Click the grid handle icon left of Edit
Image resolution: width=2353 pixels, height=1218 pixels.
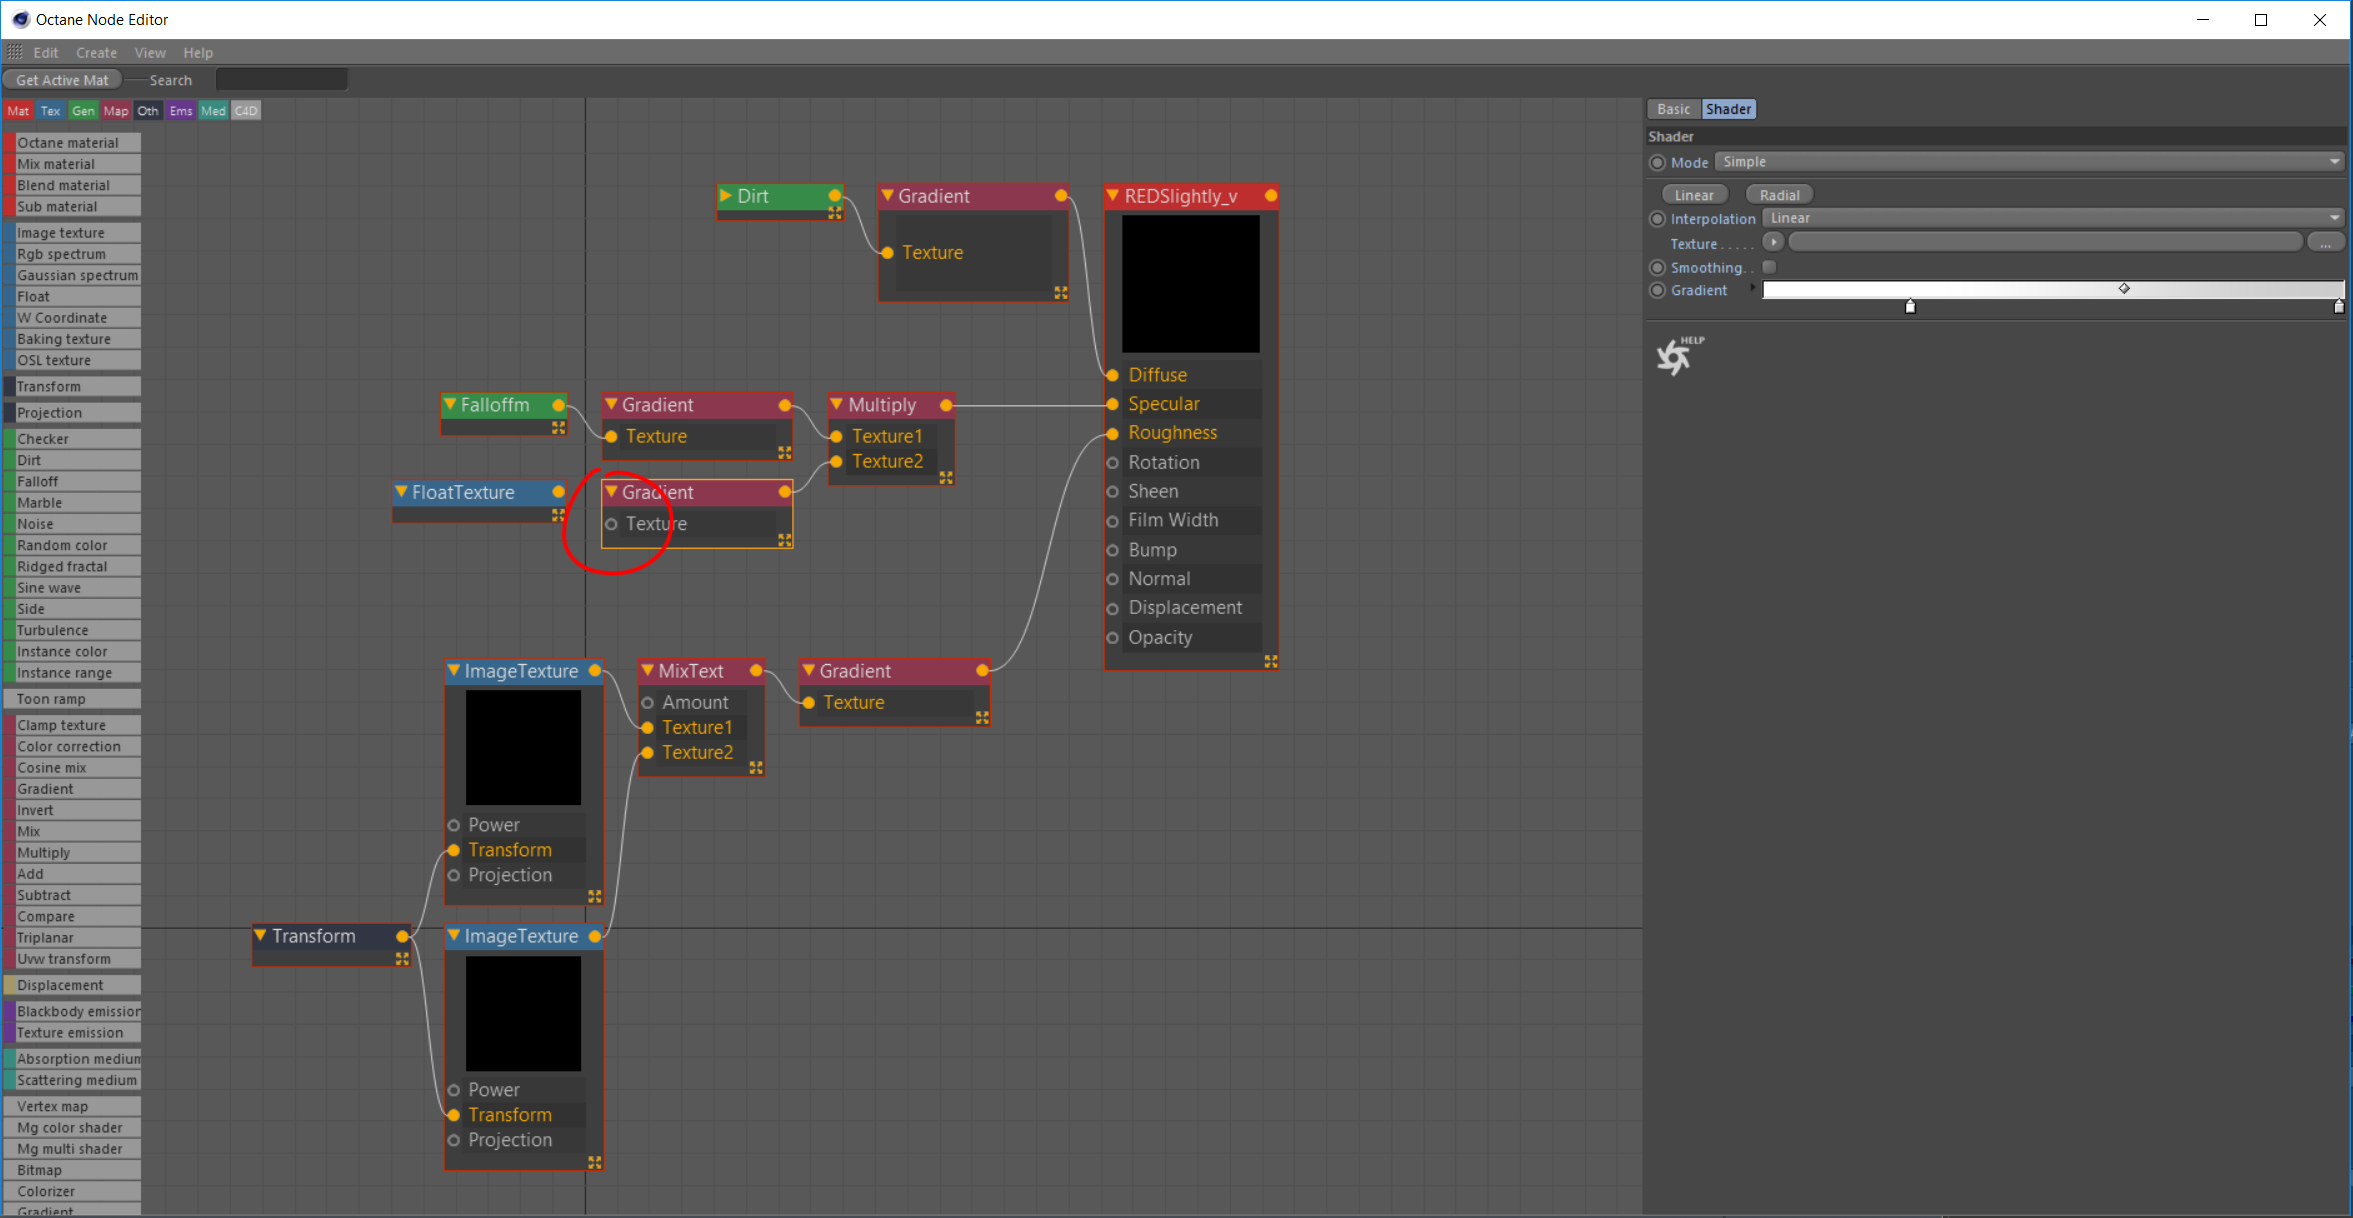[x=15, y=52]
